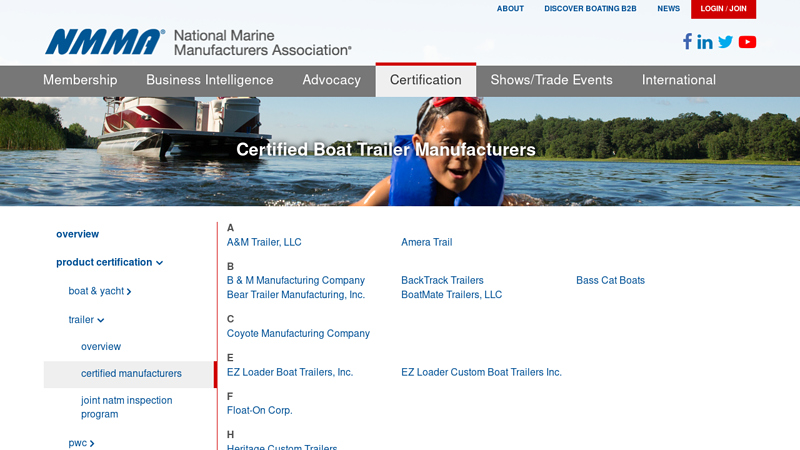Click the NMMA logo
Screen dimensions: 800x450
pyautogui.click(x=105, y=42)
